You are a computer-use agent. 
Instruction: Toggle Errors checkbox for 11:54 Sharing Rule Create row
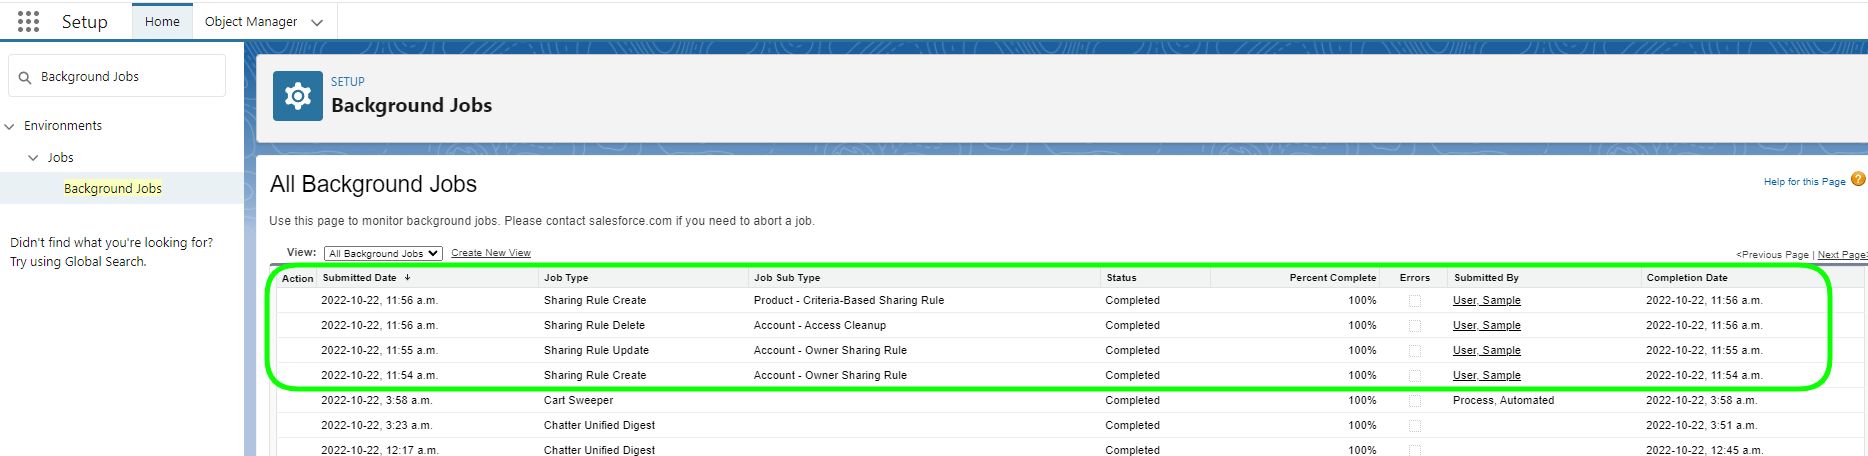tap(1415, 376)
